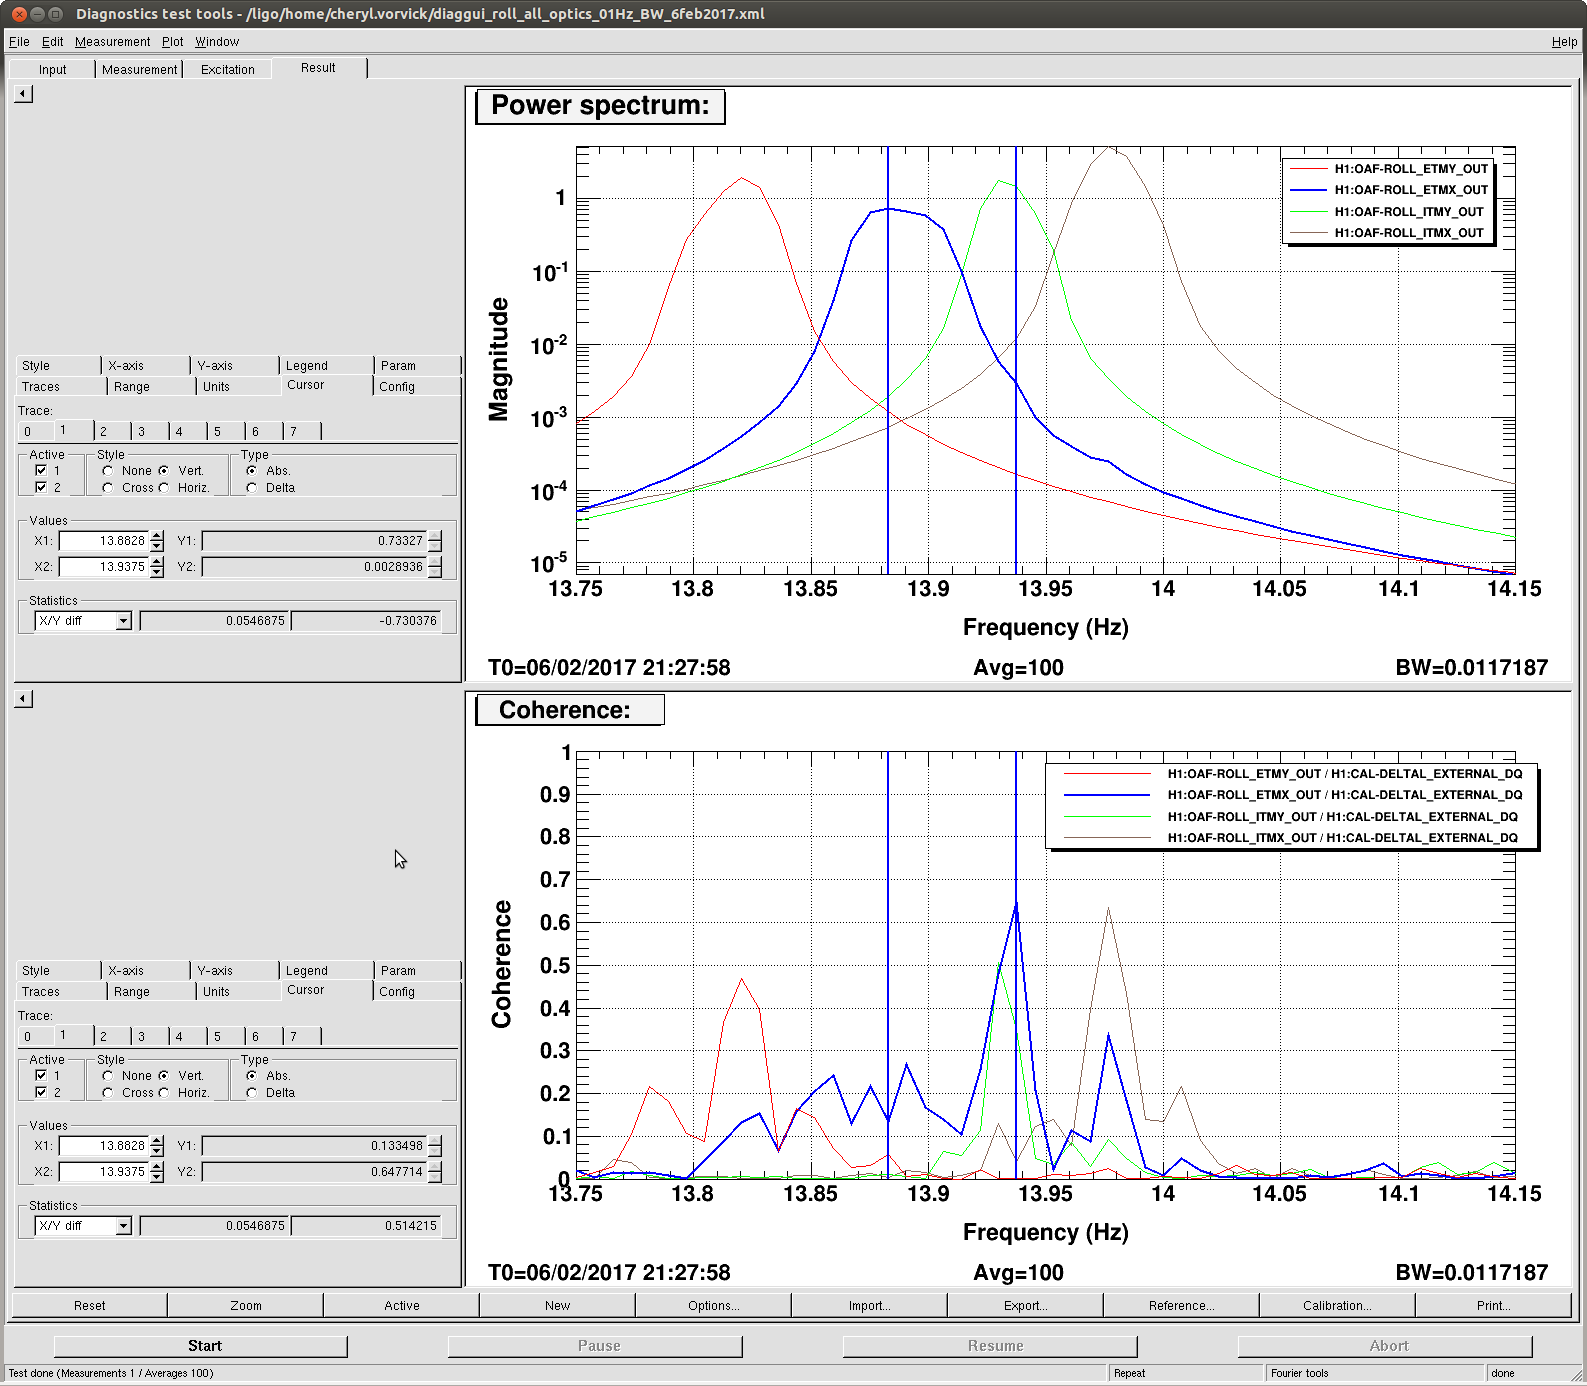The image size is (1587, 1386).
Task: Open the Edit menu
Action: click(x=52, y=42)
